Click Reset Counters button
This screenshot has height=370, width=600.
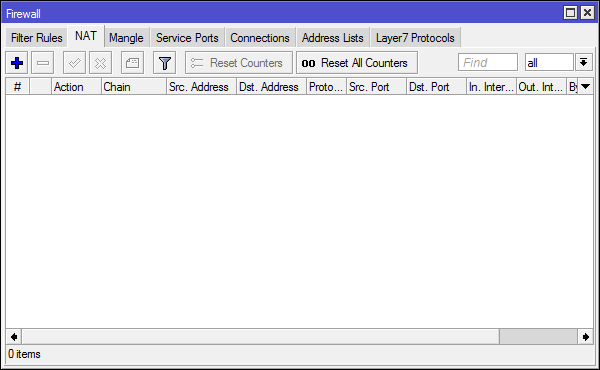pos(239,63)
